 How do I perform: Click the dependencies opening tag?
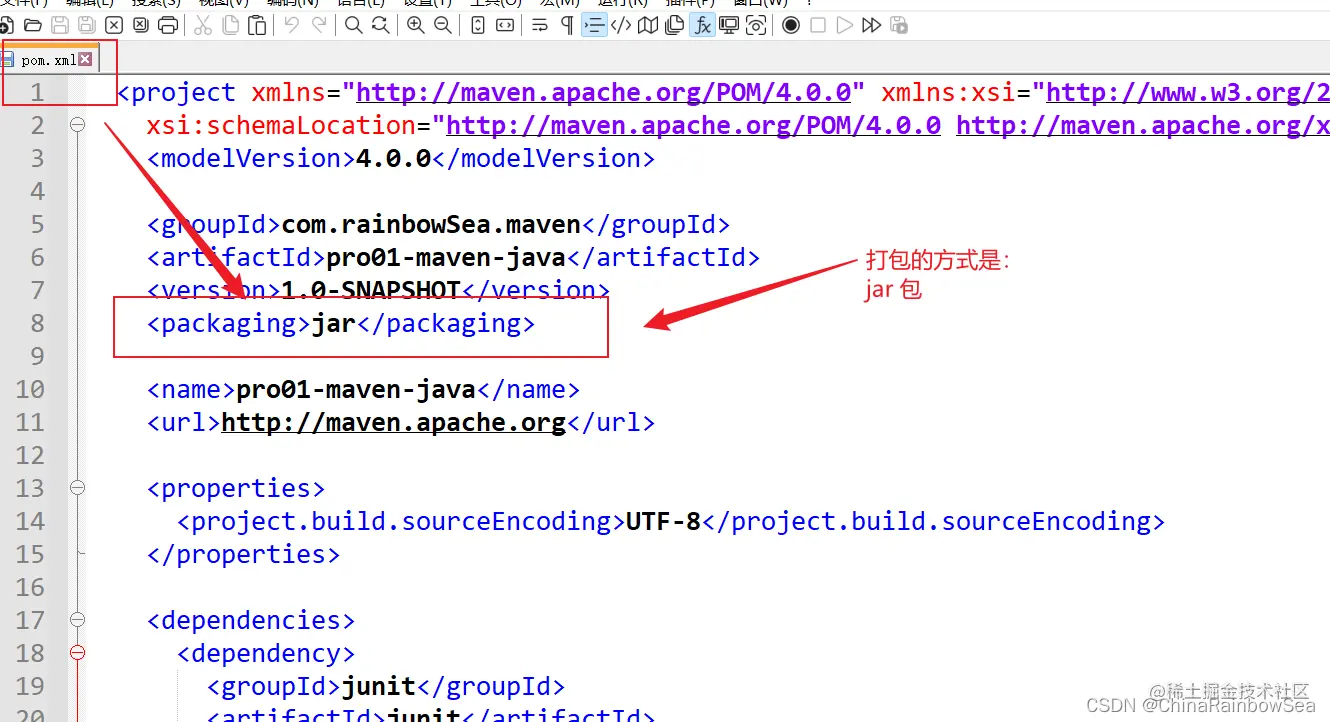point(251,620)
